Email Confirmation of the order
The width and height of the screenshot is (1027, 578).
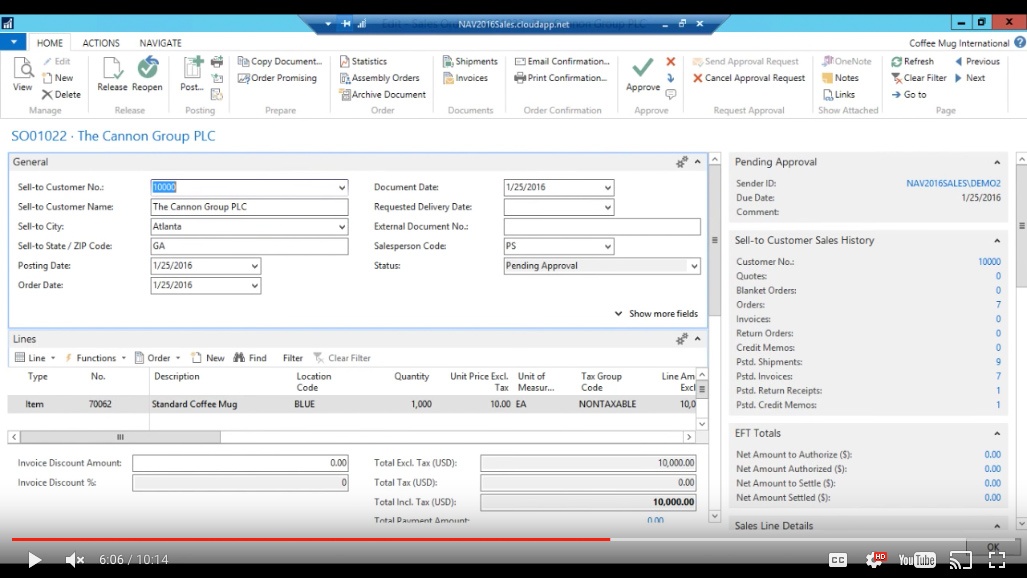562,62
